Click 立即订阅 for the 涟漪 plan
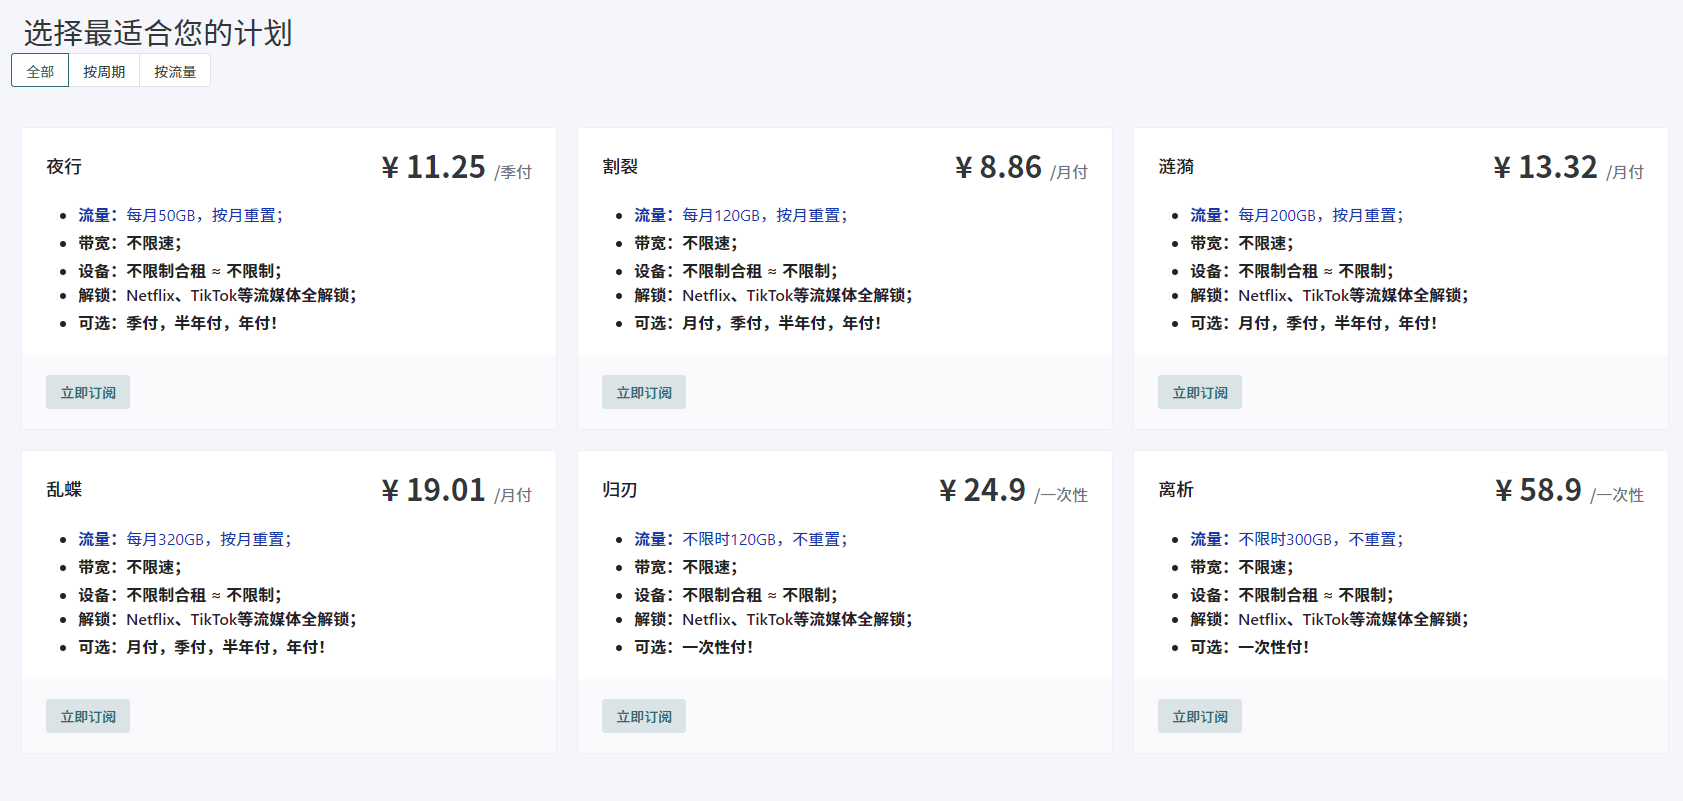Image resolution: width=1683 pixels, height=801 pixels. coord(1199,393)
